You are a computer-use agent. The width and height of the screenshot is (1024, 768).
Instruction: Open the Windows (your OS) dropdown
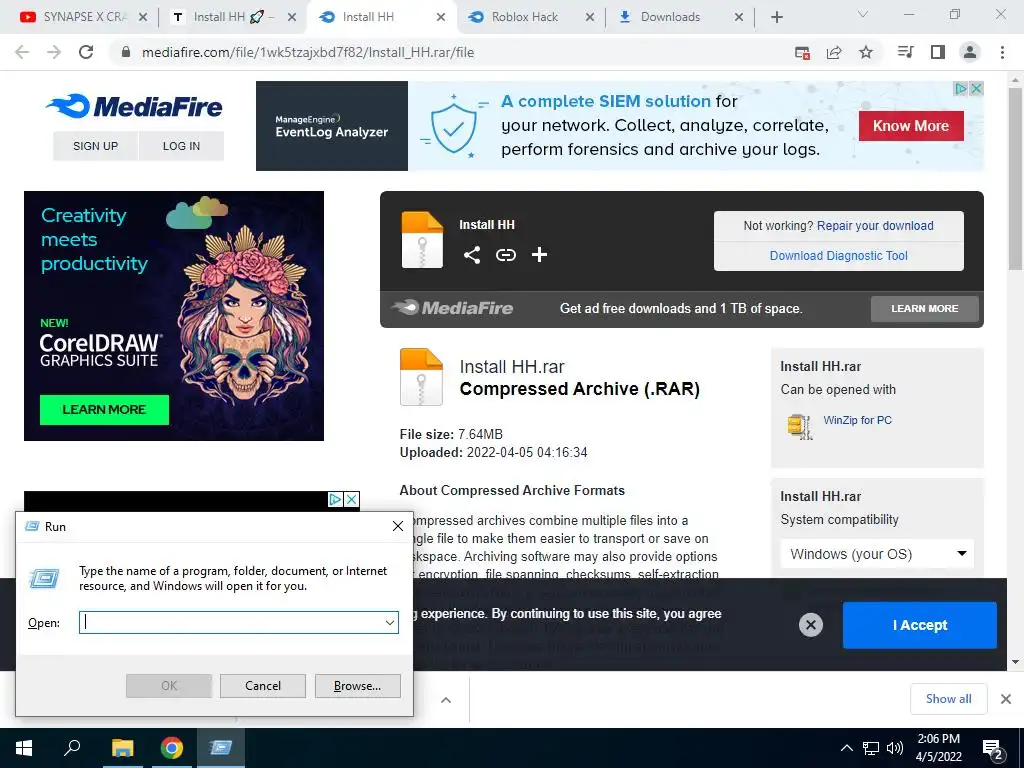[877, 554]
